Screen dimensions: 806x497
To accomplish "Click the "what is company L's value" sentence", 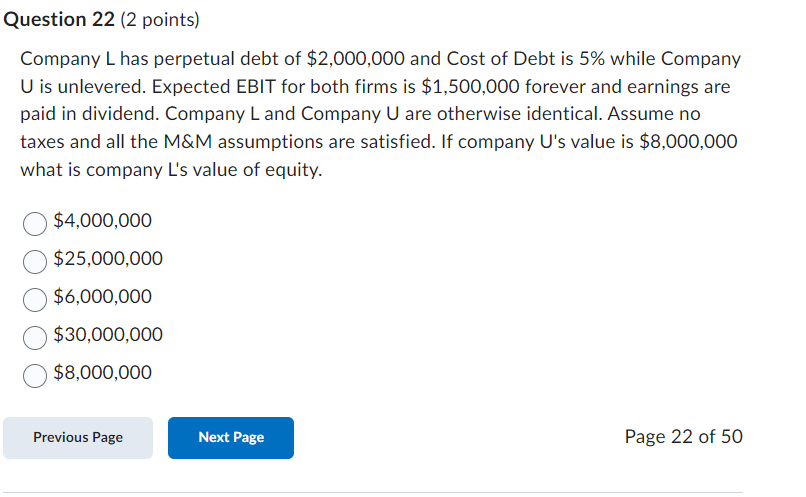I will point(171,170).
